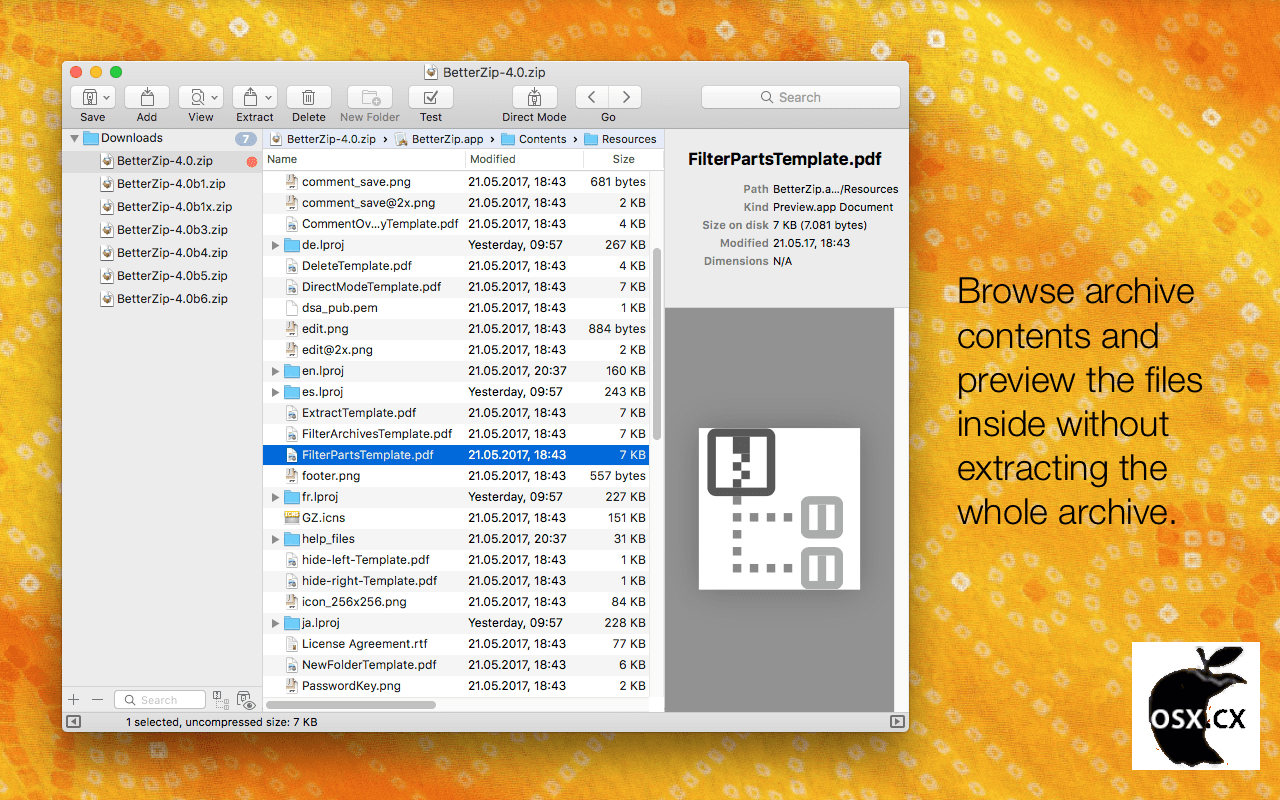Select BetterZip-4.0b6.zip in the sidebar
The width and height of the screenshot is (1280, 800).
click(162, 299)
